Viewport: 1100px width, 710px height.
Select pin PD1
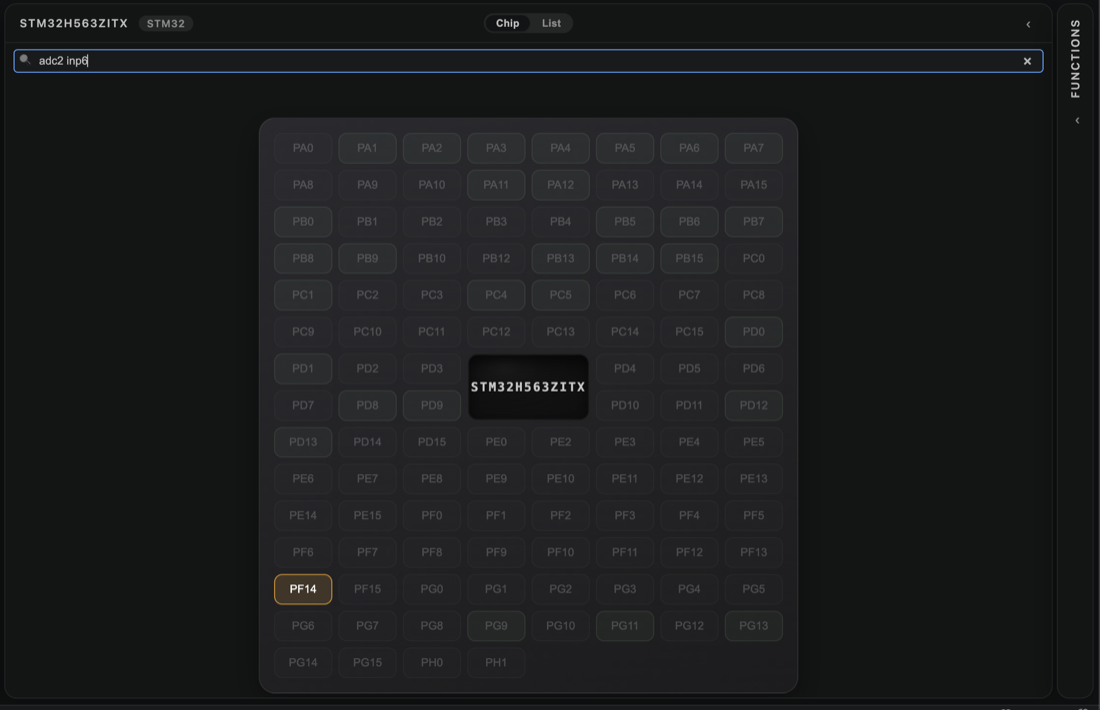click(303, 369)
